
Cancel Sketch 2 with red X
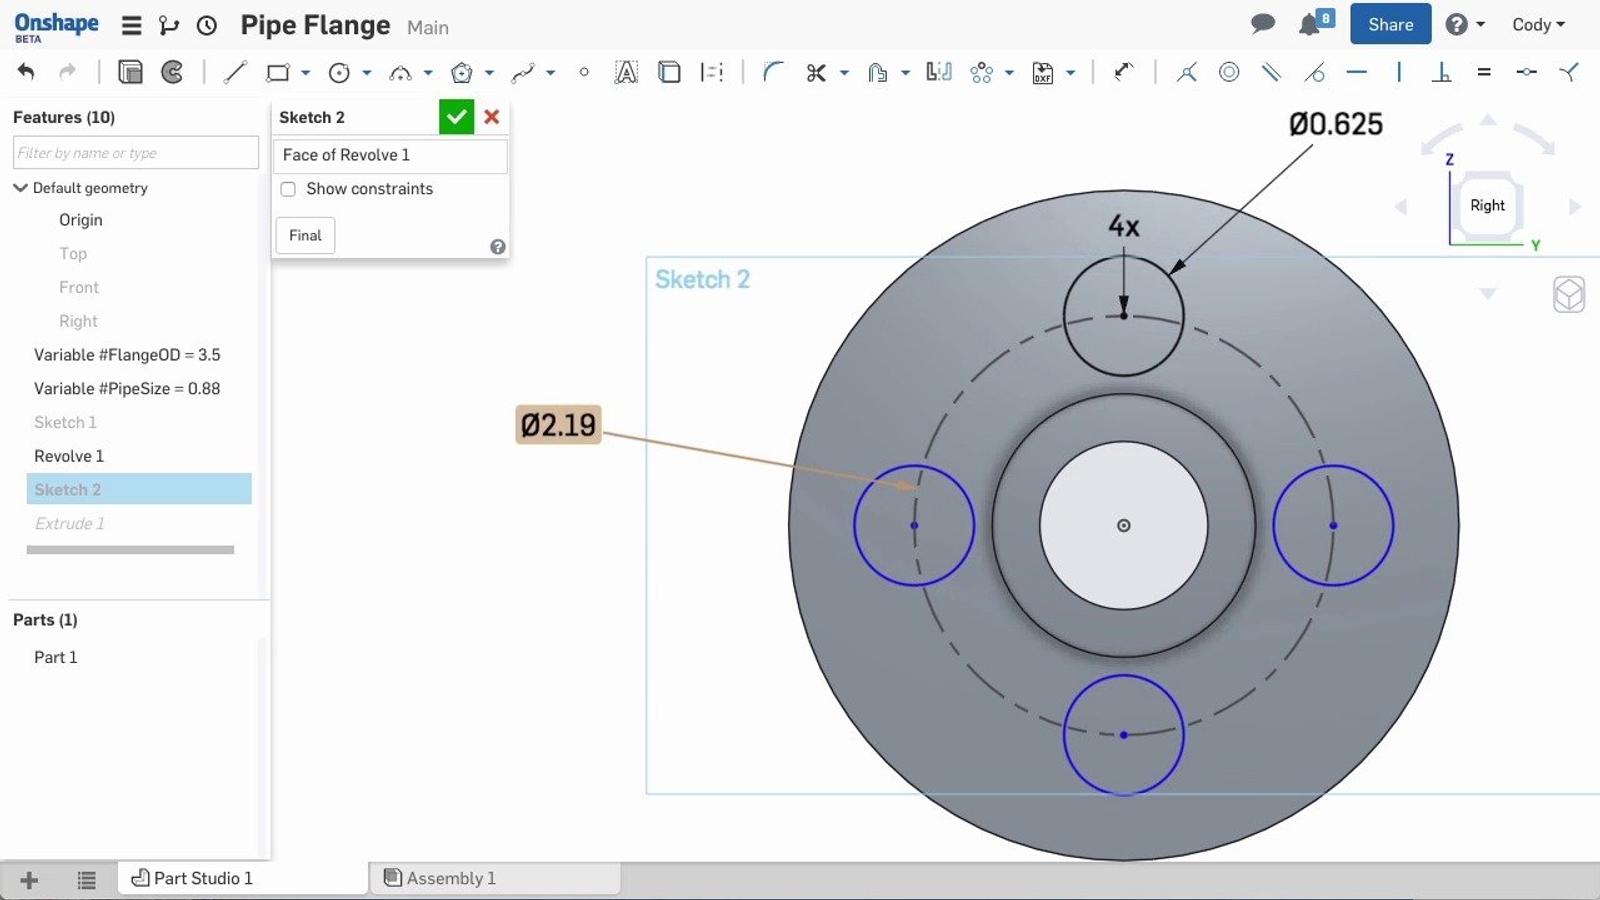click(491, 117)
